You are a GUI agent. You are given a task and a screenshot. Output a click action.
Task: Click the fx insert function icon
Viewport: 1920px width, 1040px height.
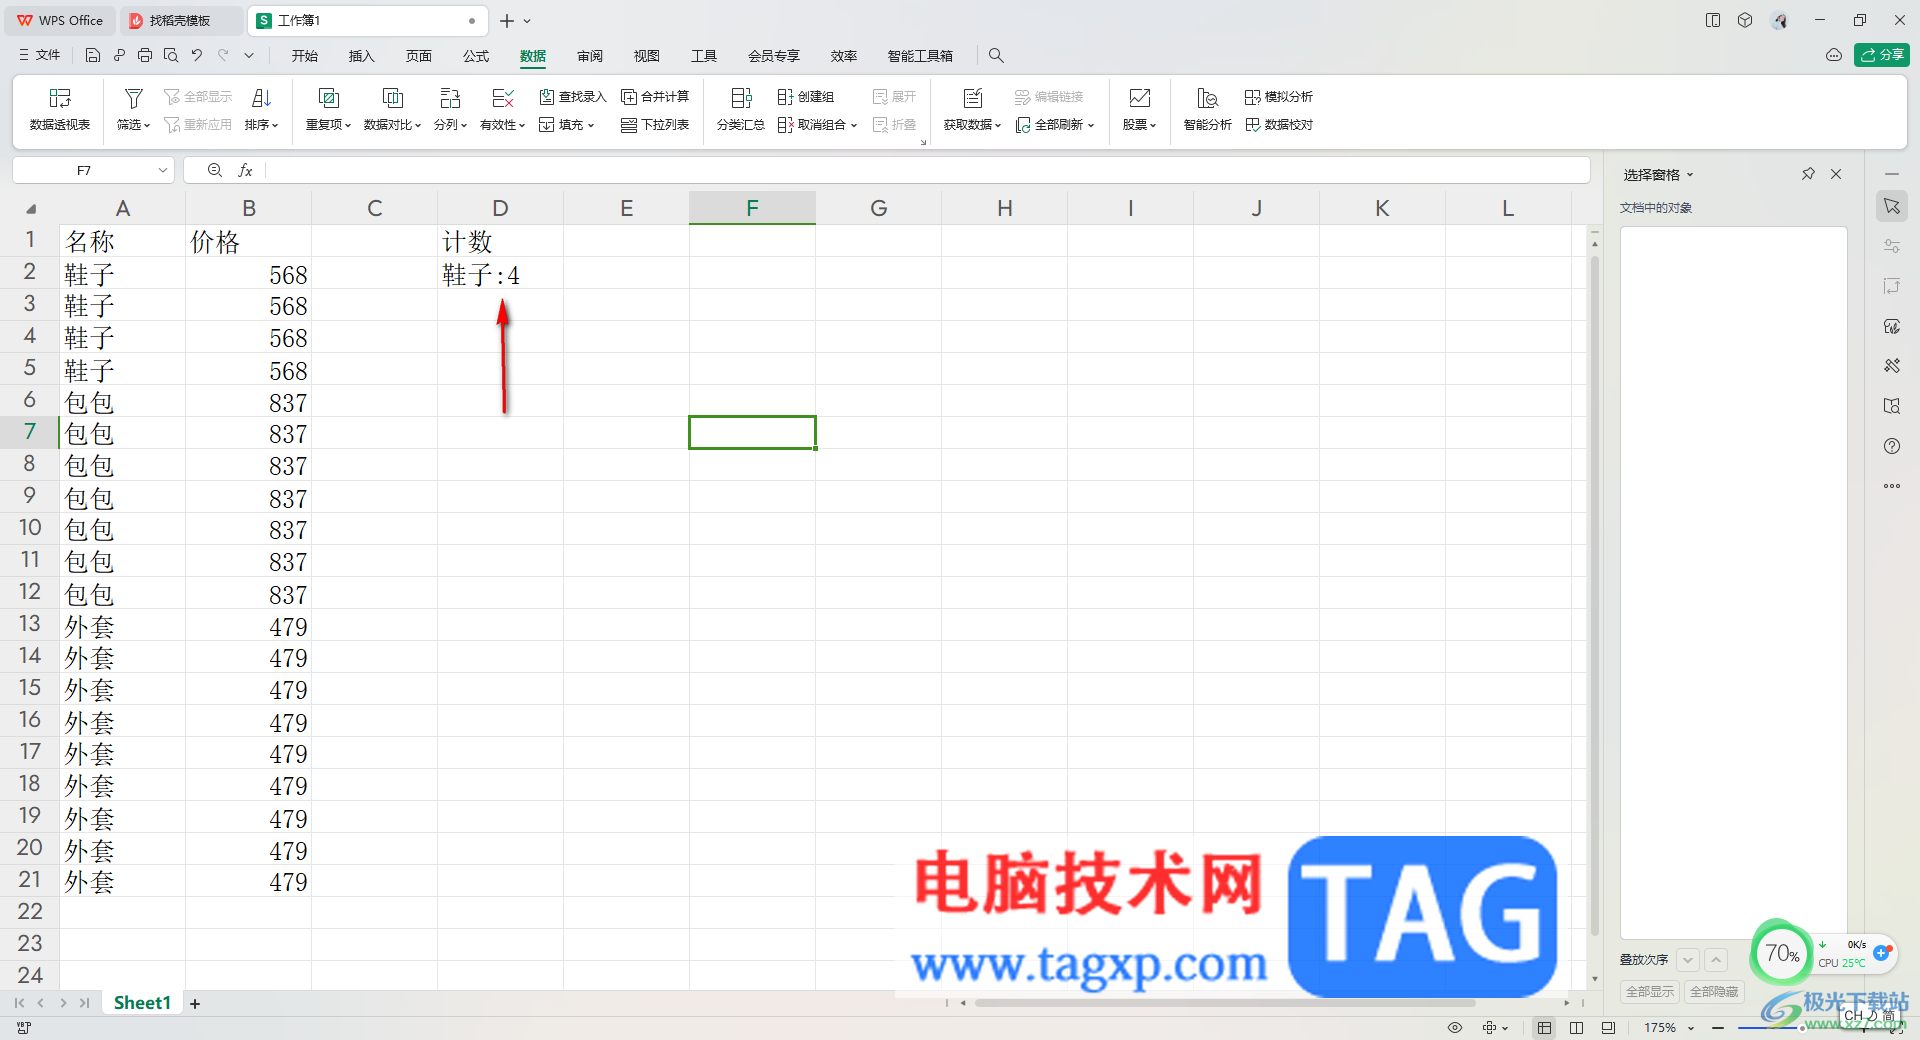245,171
